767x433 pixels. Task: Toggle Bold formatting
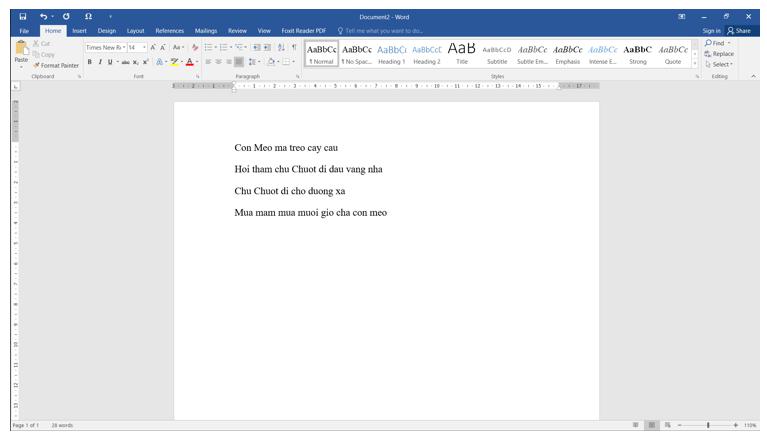click(89, 62)
